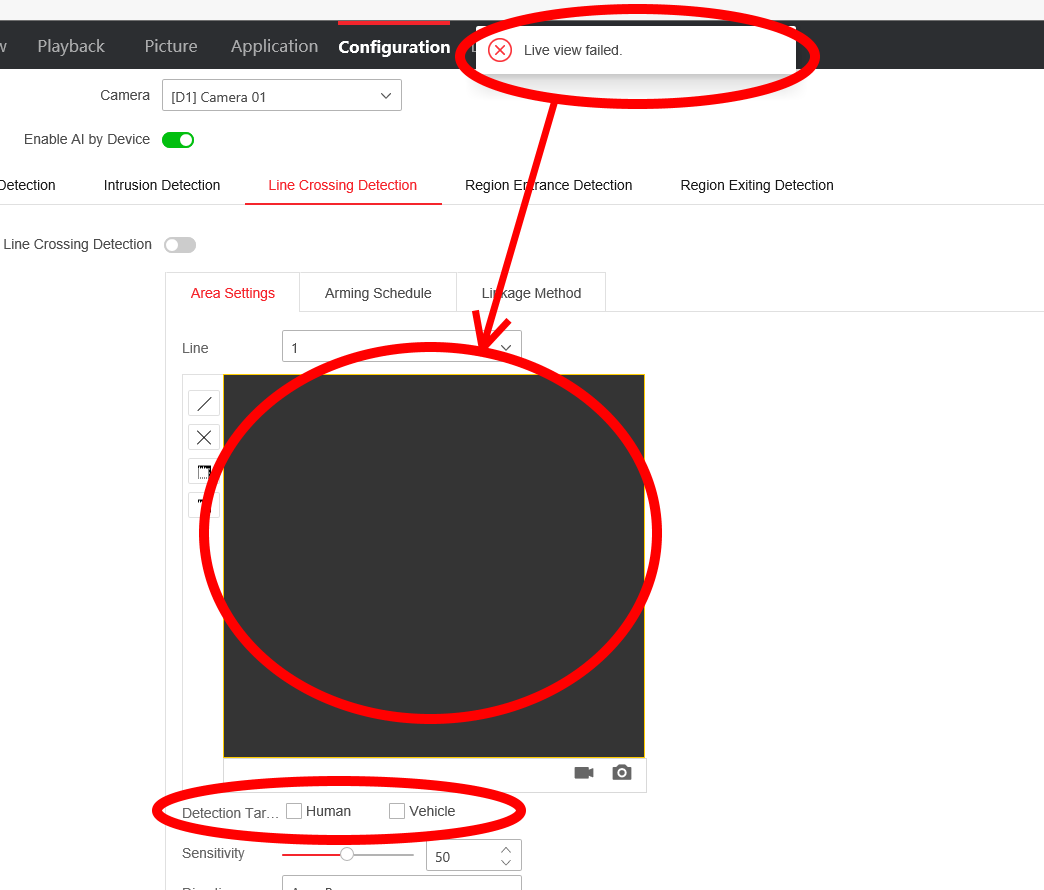Enable the Line Crossing Detection switch
This screenshot has width=1044, height=890.
pos(180,245)
